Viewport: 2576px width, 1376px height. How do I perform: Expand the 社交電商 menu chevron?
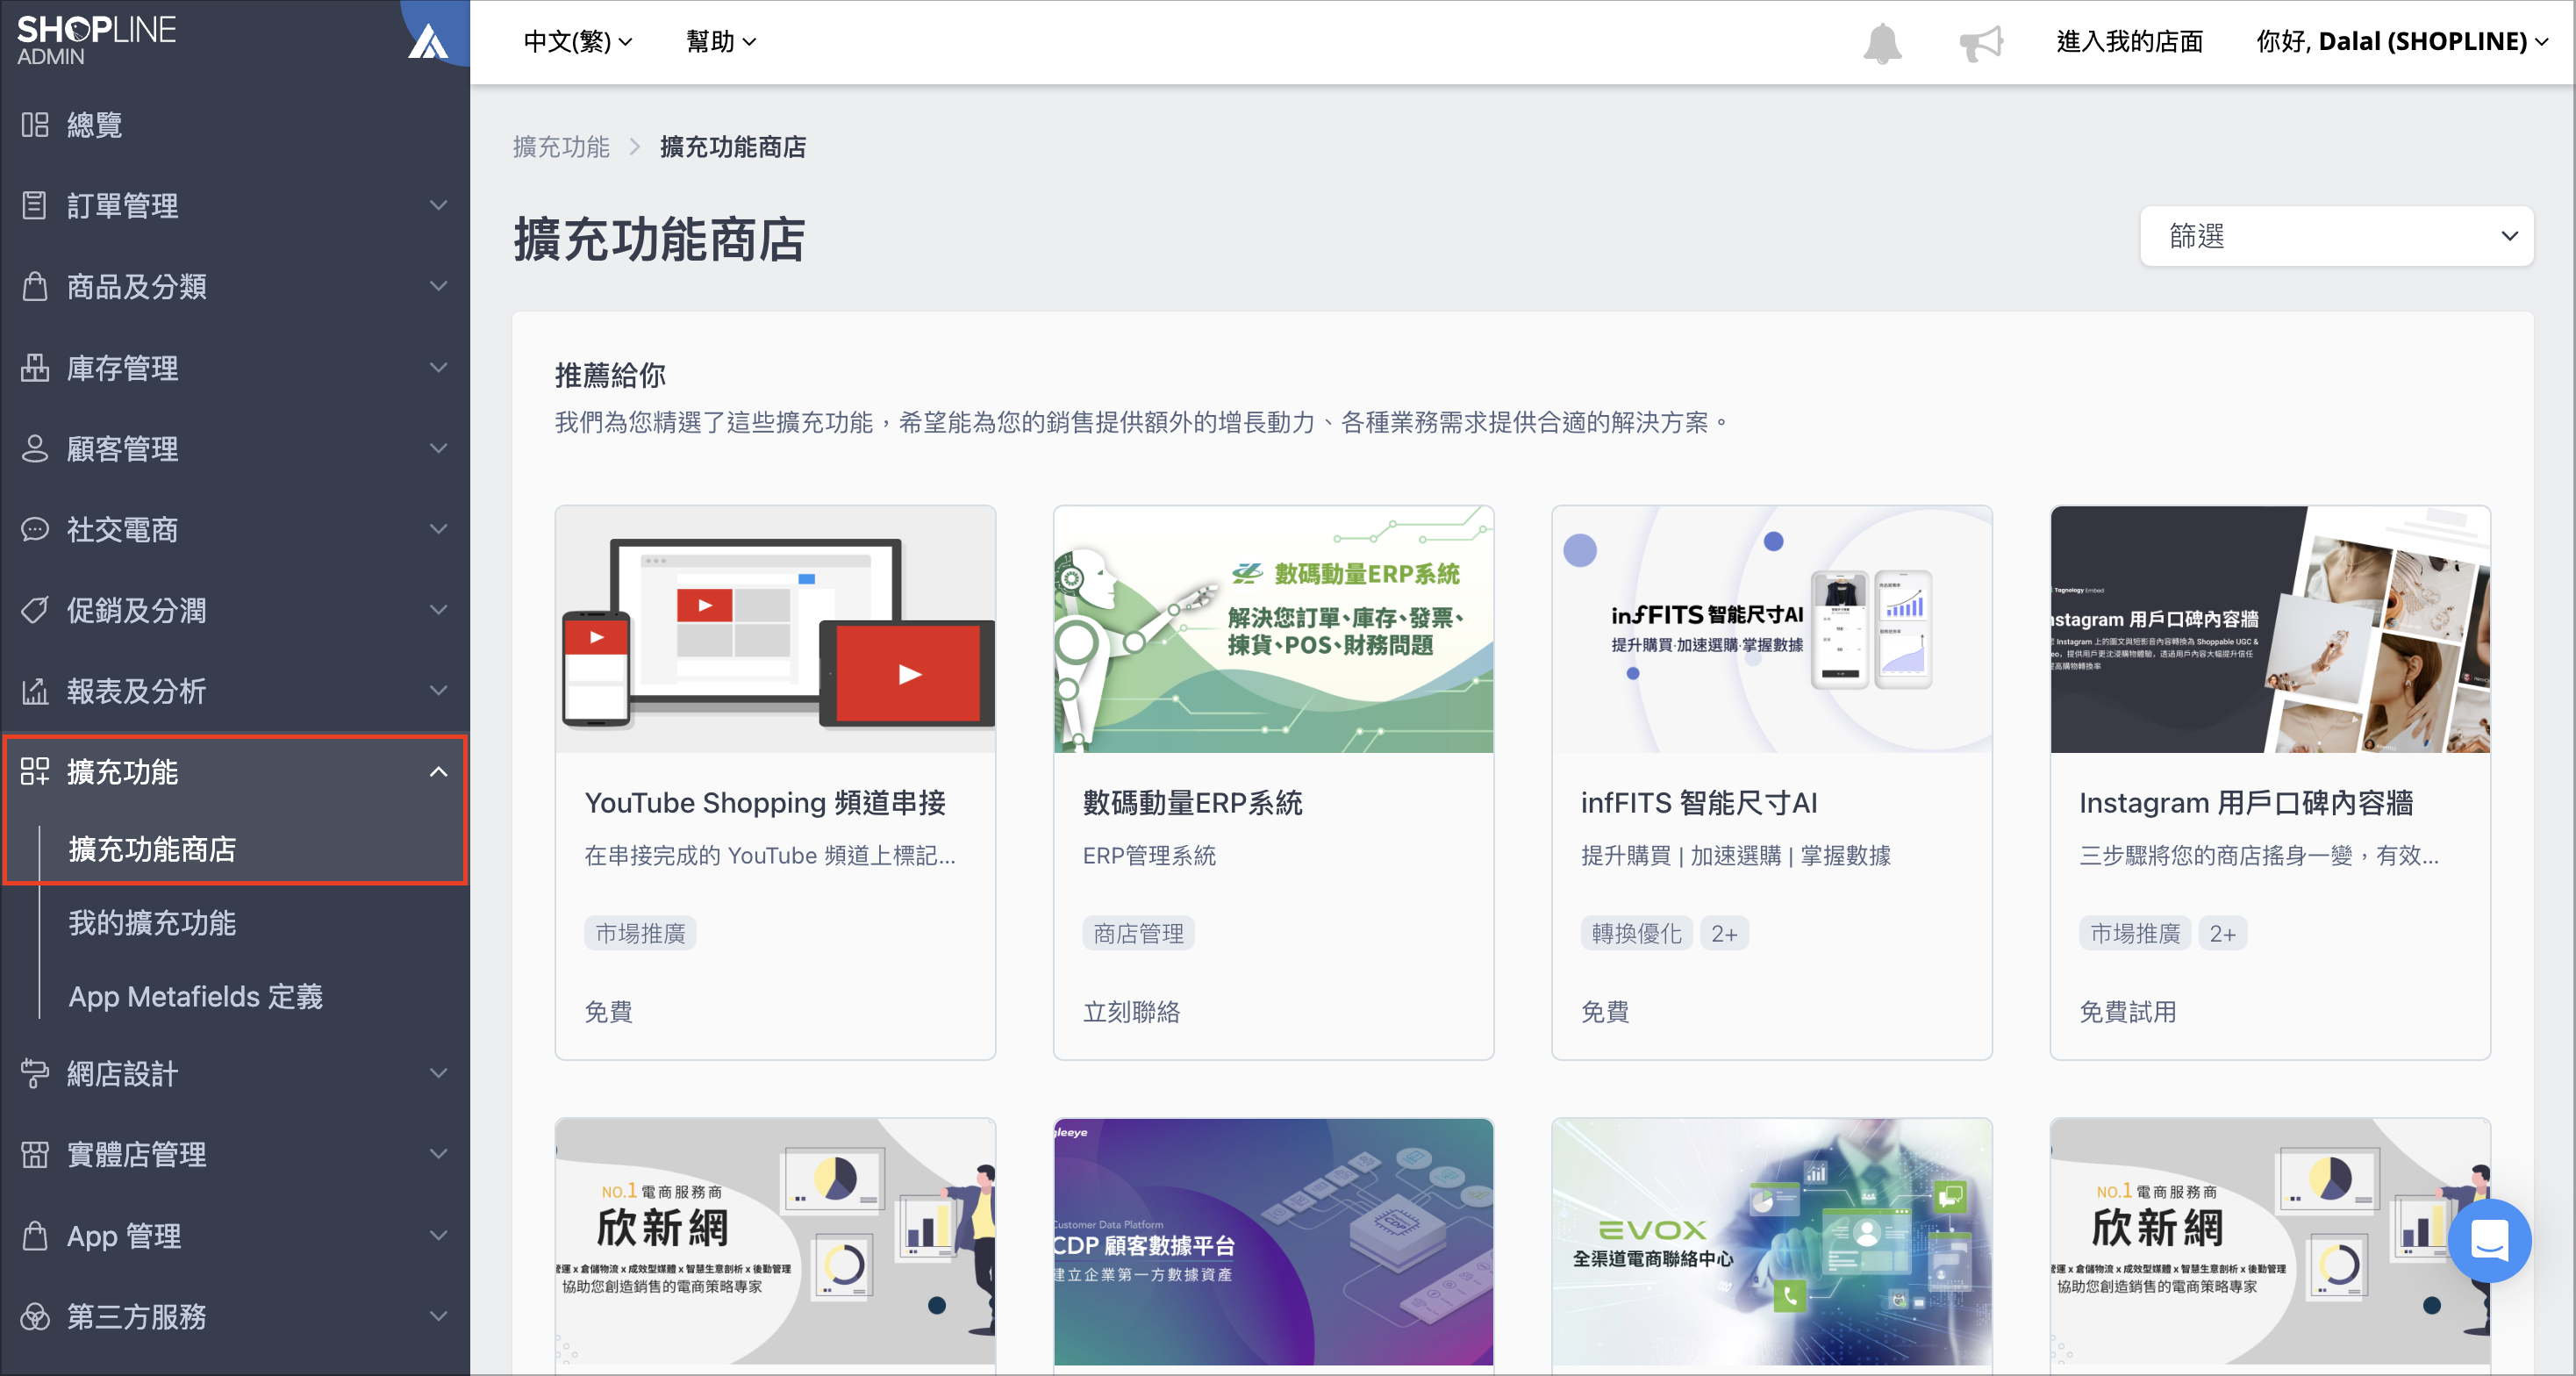[438, 529]
